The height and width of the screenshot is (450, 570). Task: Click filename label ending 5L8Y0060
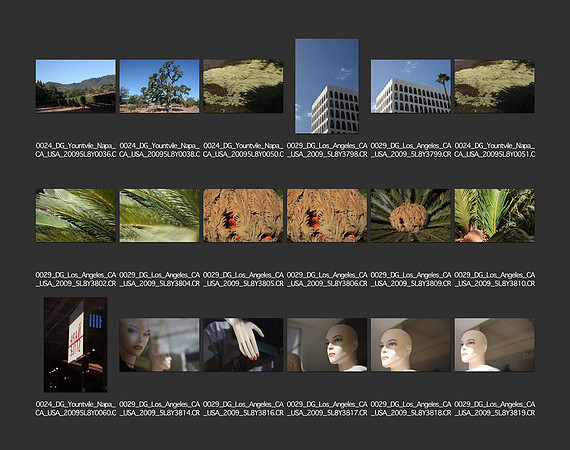click(76, 409)
